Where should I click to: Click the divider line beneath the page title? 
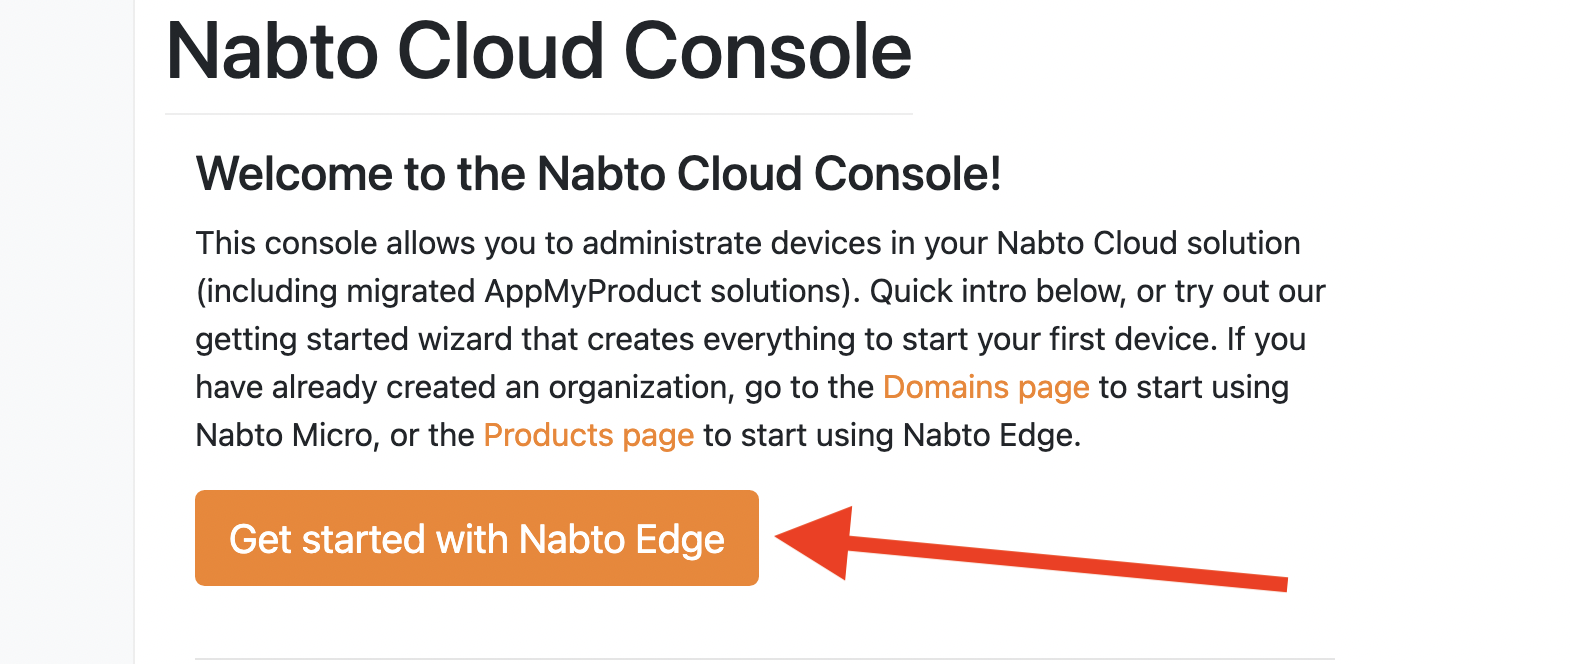tap(538, 114)
